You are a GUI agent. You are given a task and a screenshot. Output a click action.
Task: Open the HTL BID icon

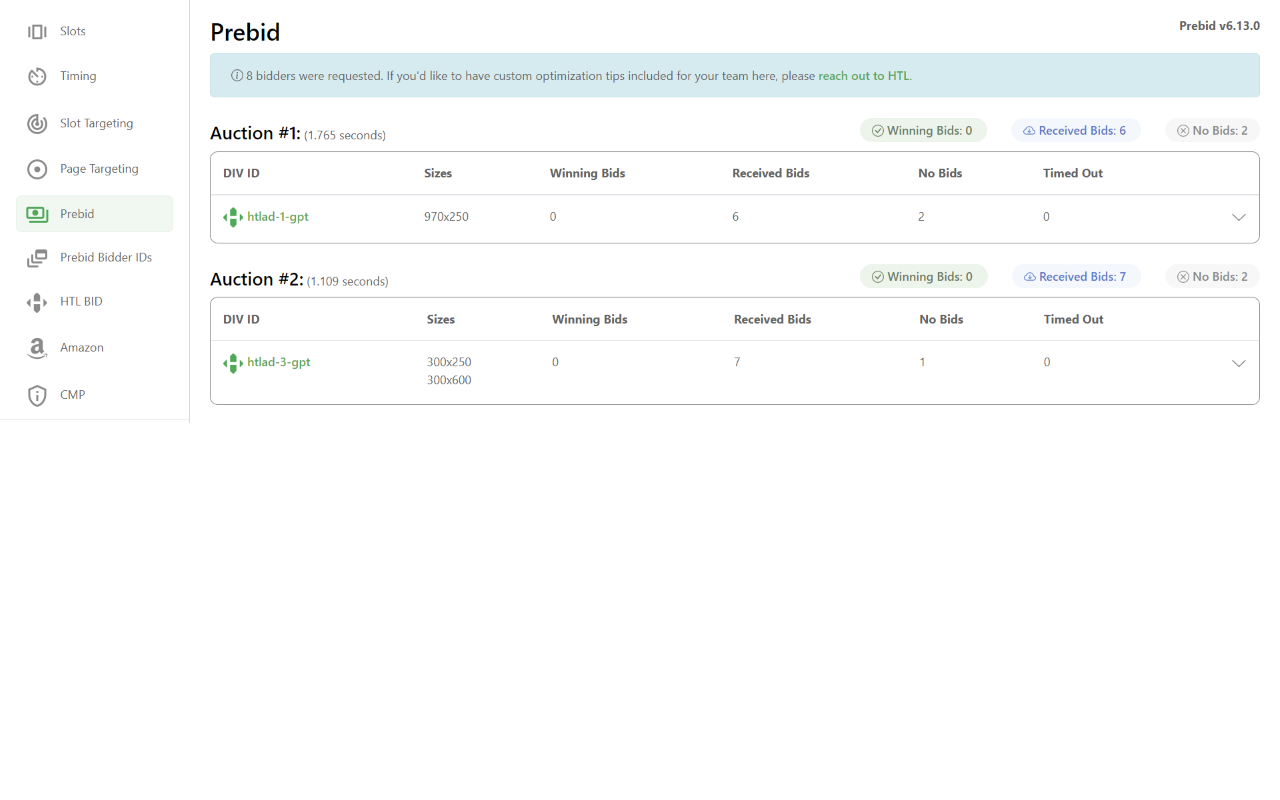click(37, 302)
